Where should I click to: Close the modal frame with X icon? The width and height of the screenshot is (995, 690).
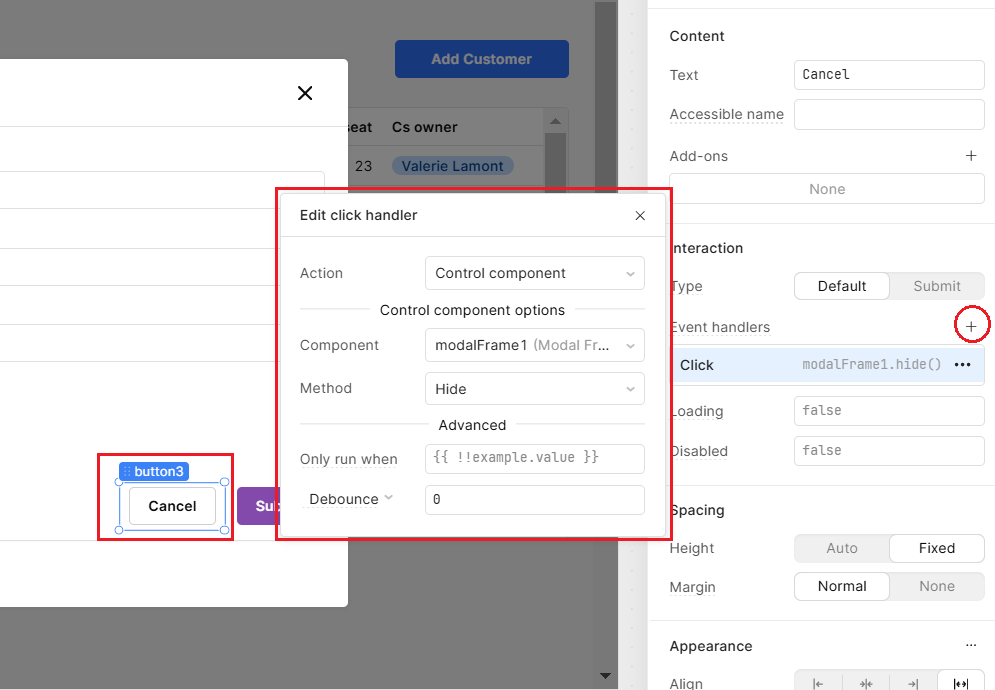pos(305,93)
